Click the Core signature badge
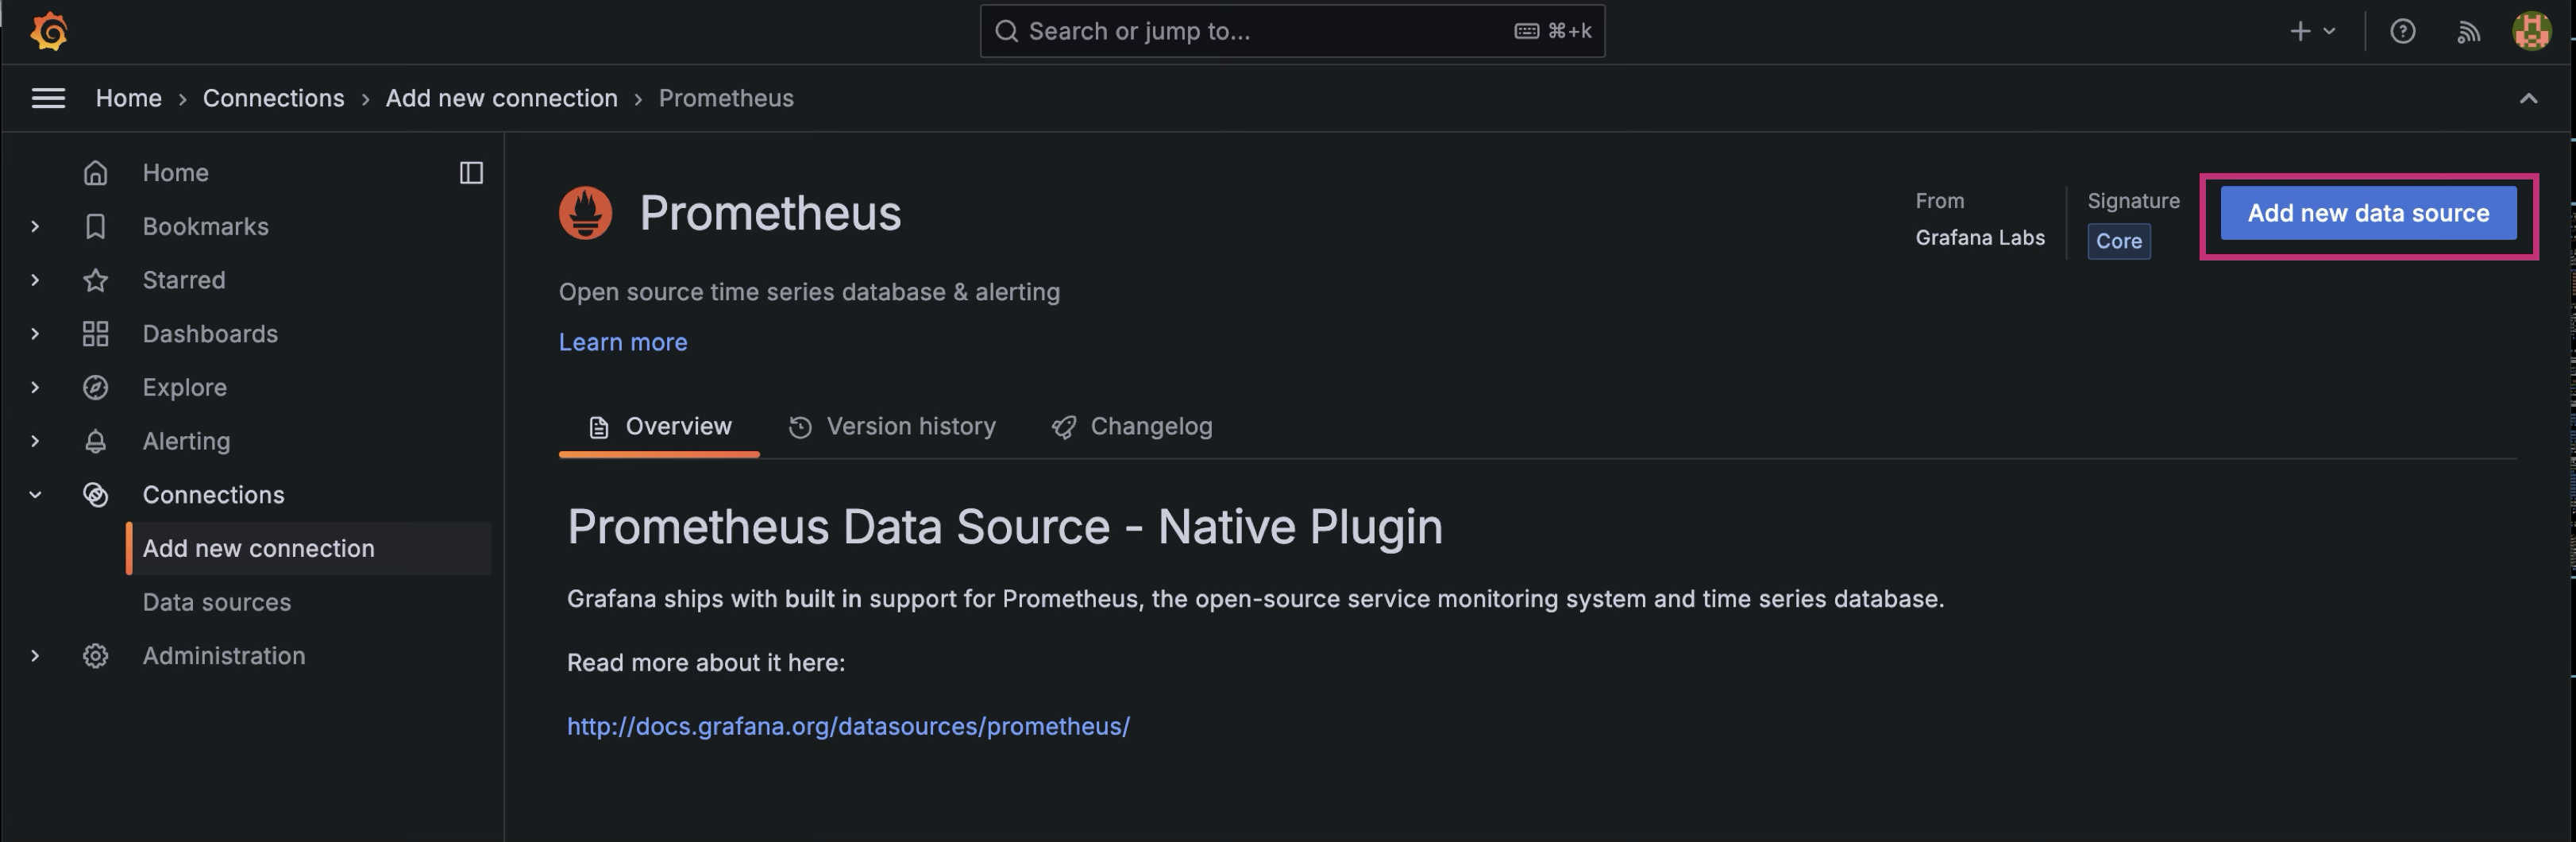This screenshot has height=842, width=2576. [x=2118, y=242]
